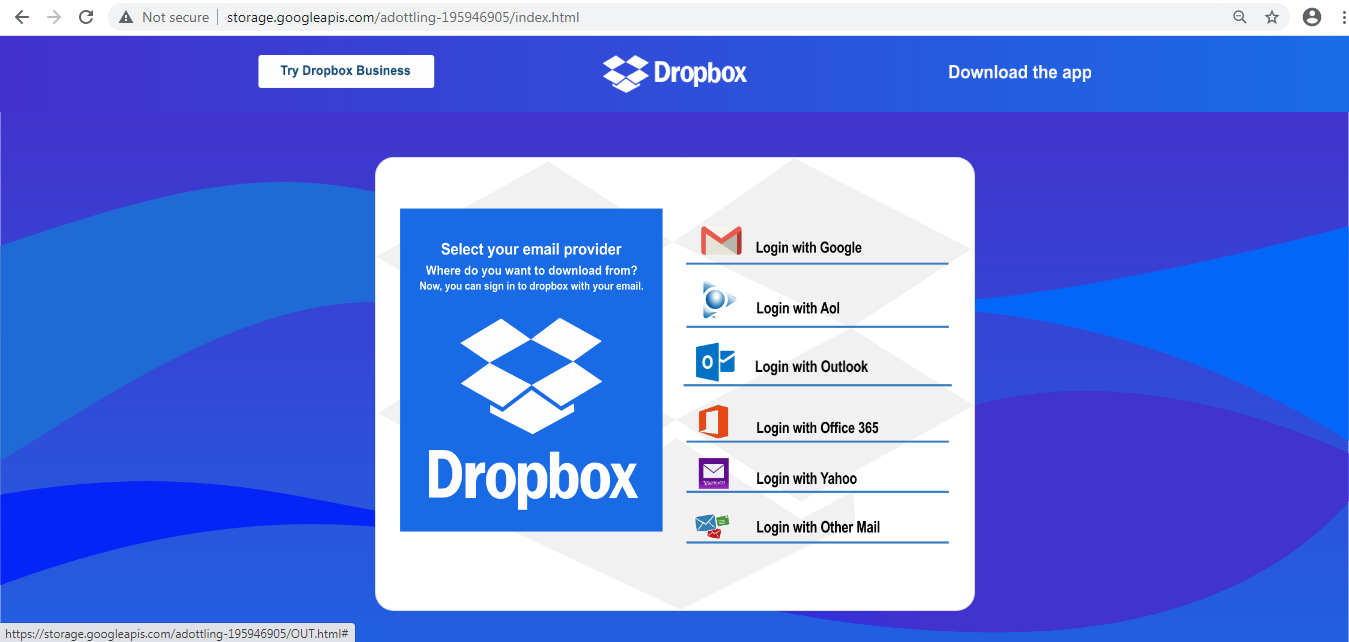Click the 'Not secure' label
The width and height of the screenshot is (1349, 642).
click(176, 17)
